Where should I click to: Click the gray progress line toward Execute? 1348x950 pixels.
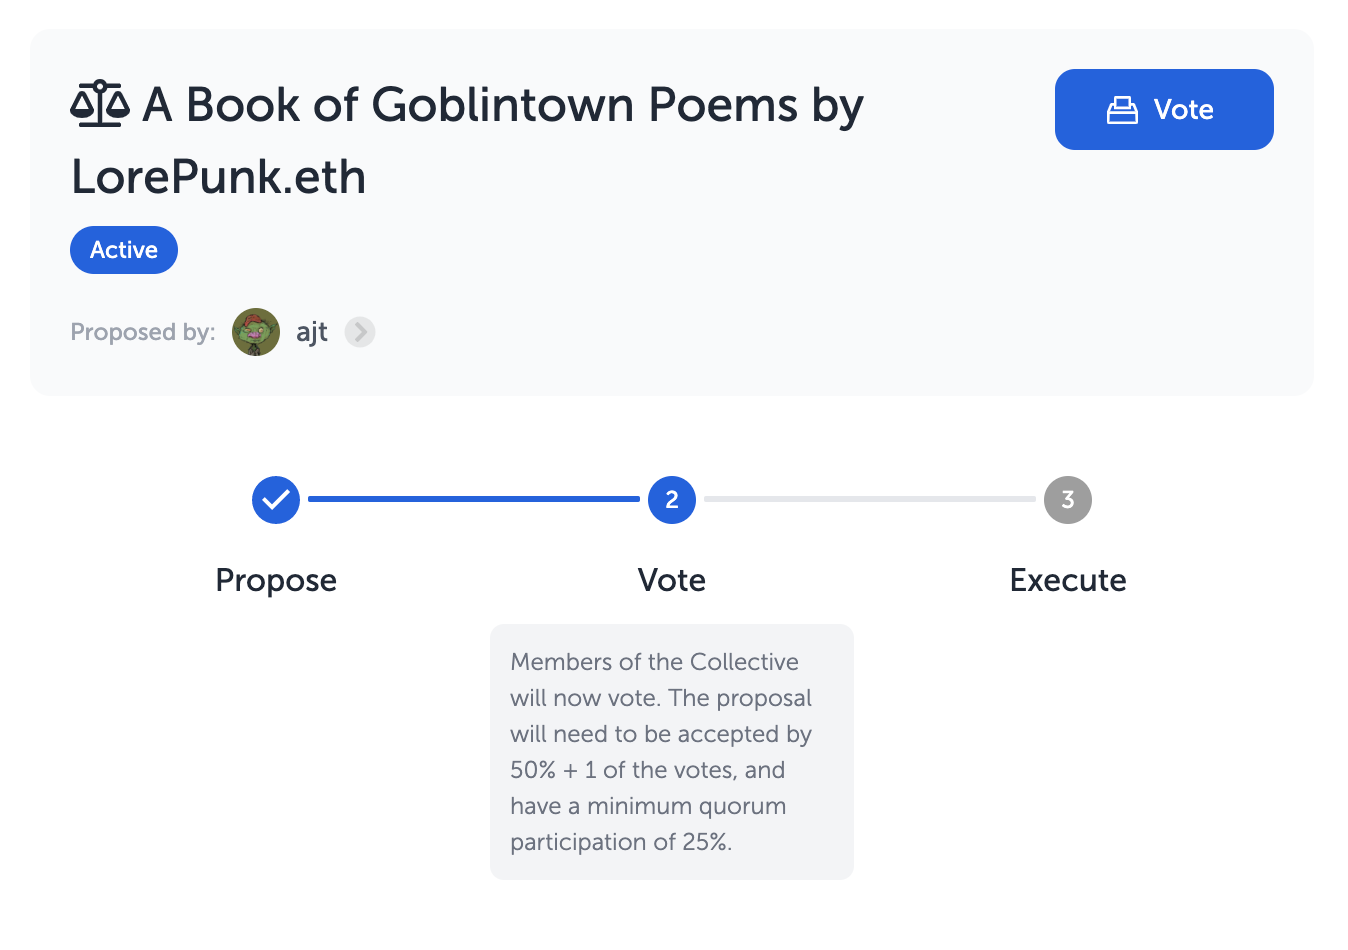click(870, 498)
